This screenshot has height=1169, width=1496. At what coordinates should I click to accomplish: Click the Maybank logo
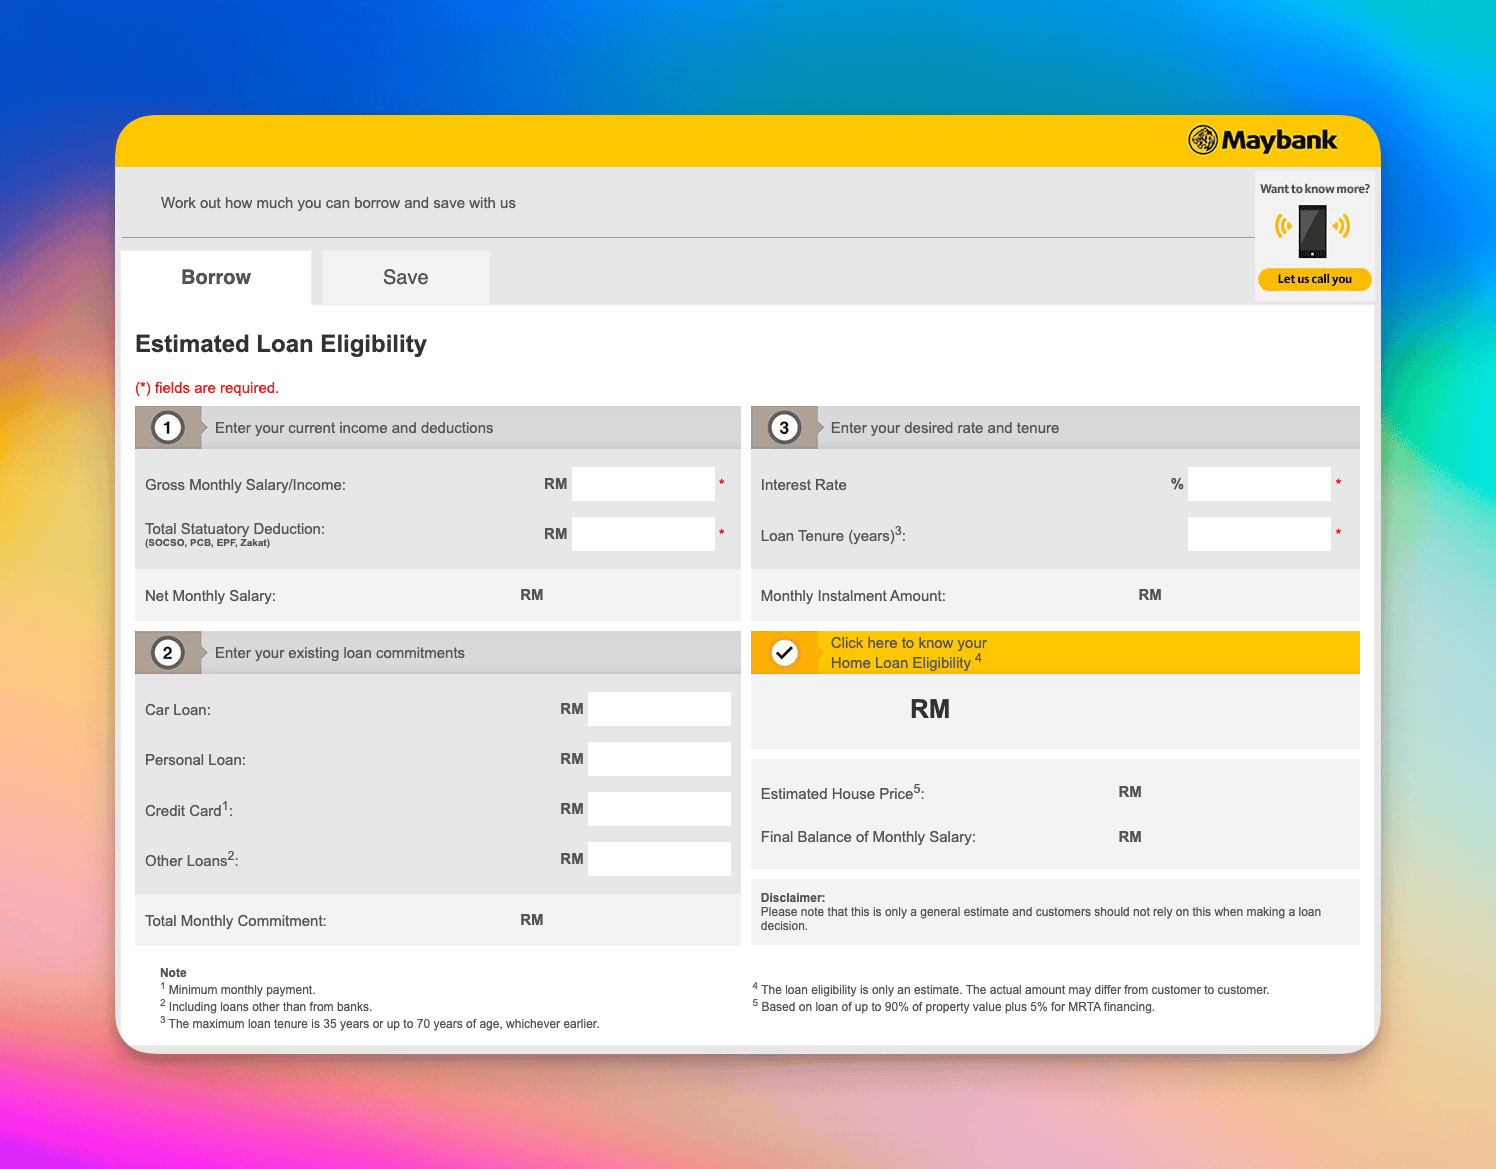click(1262, 140)
